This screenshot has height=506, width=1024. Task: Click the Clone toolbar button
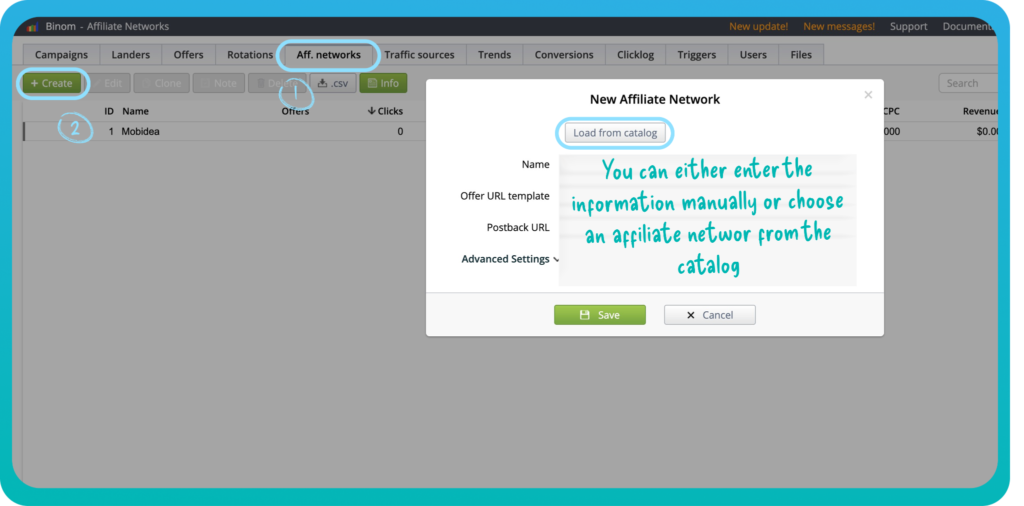point(162,84)
